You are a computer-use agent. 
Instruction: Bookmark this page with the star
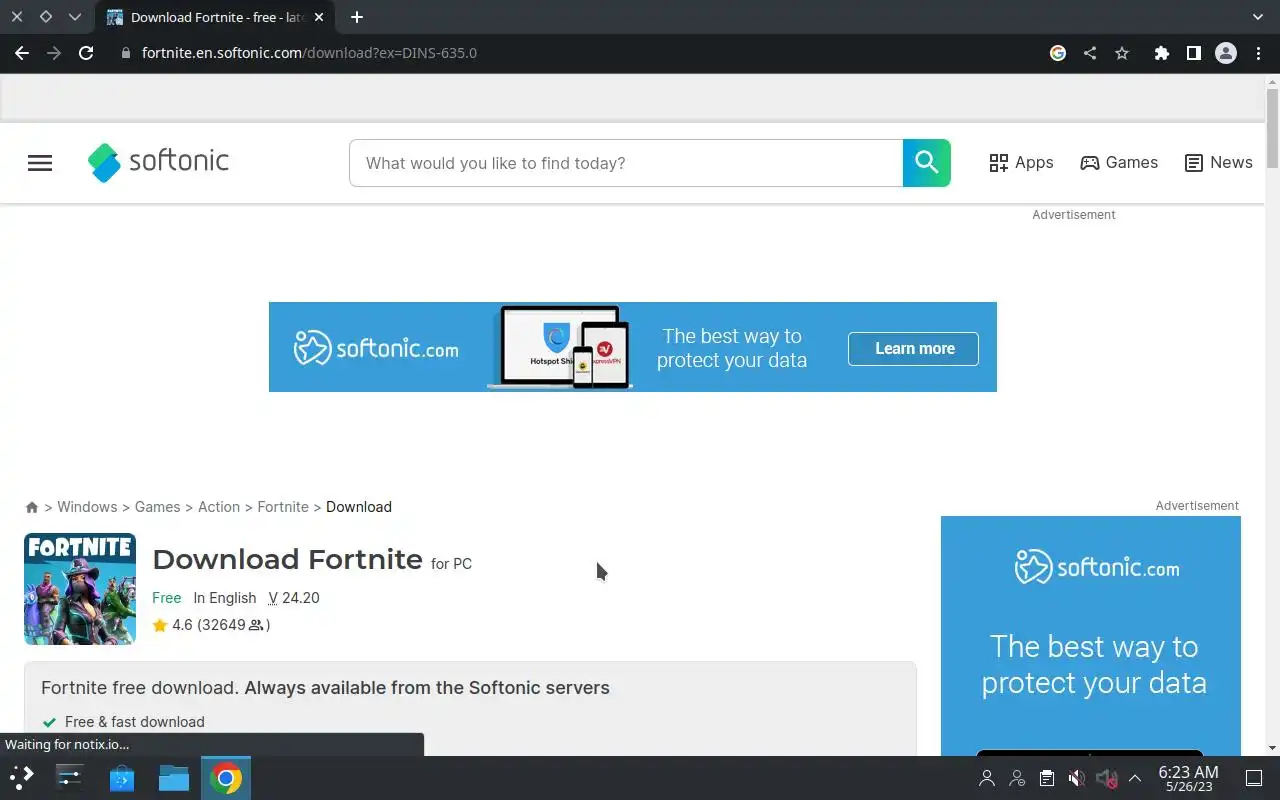pyautogui.click(x=1122, y=53)
